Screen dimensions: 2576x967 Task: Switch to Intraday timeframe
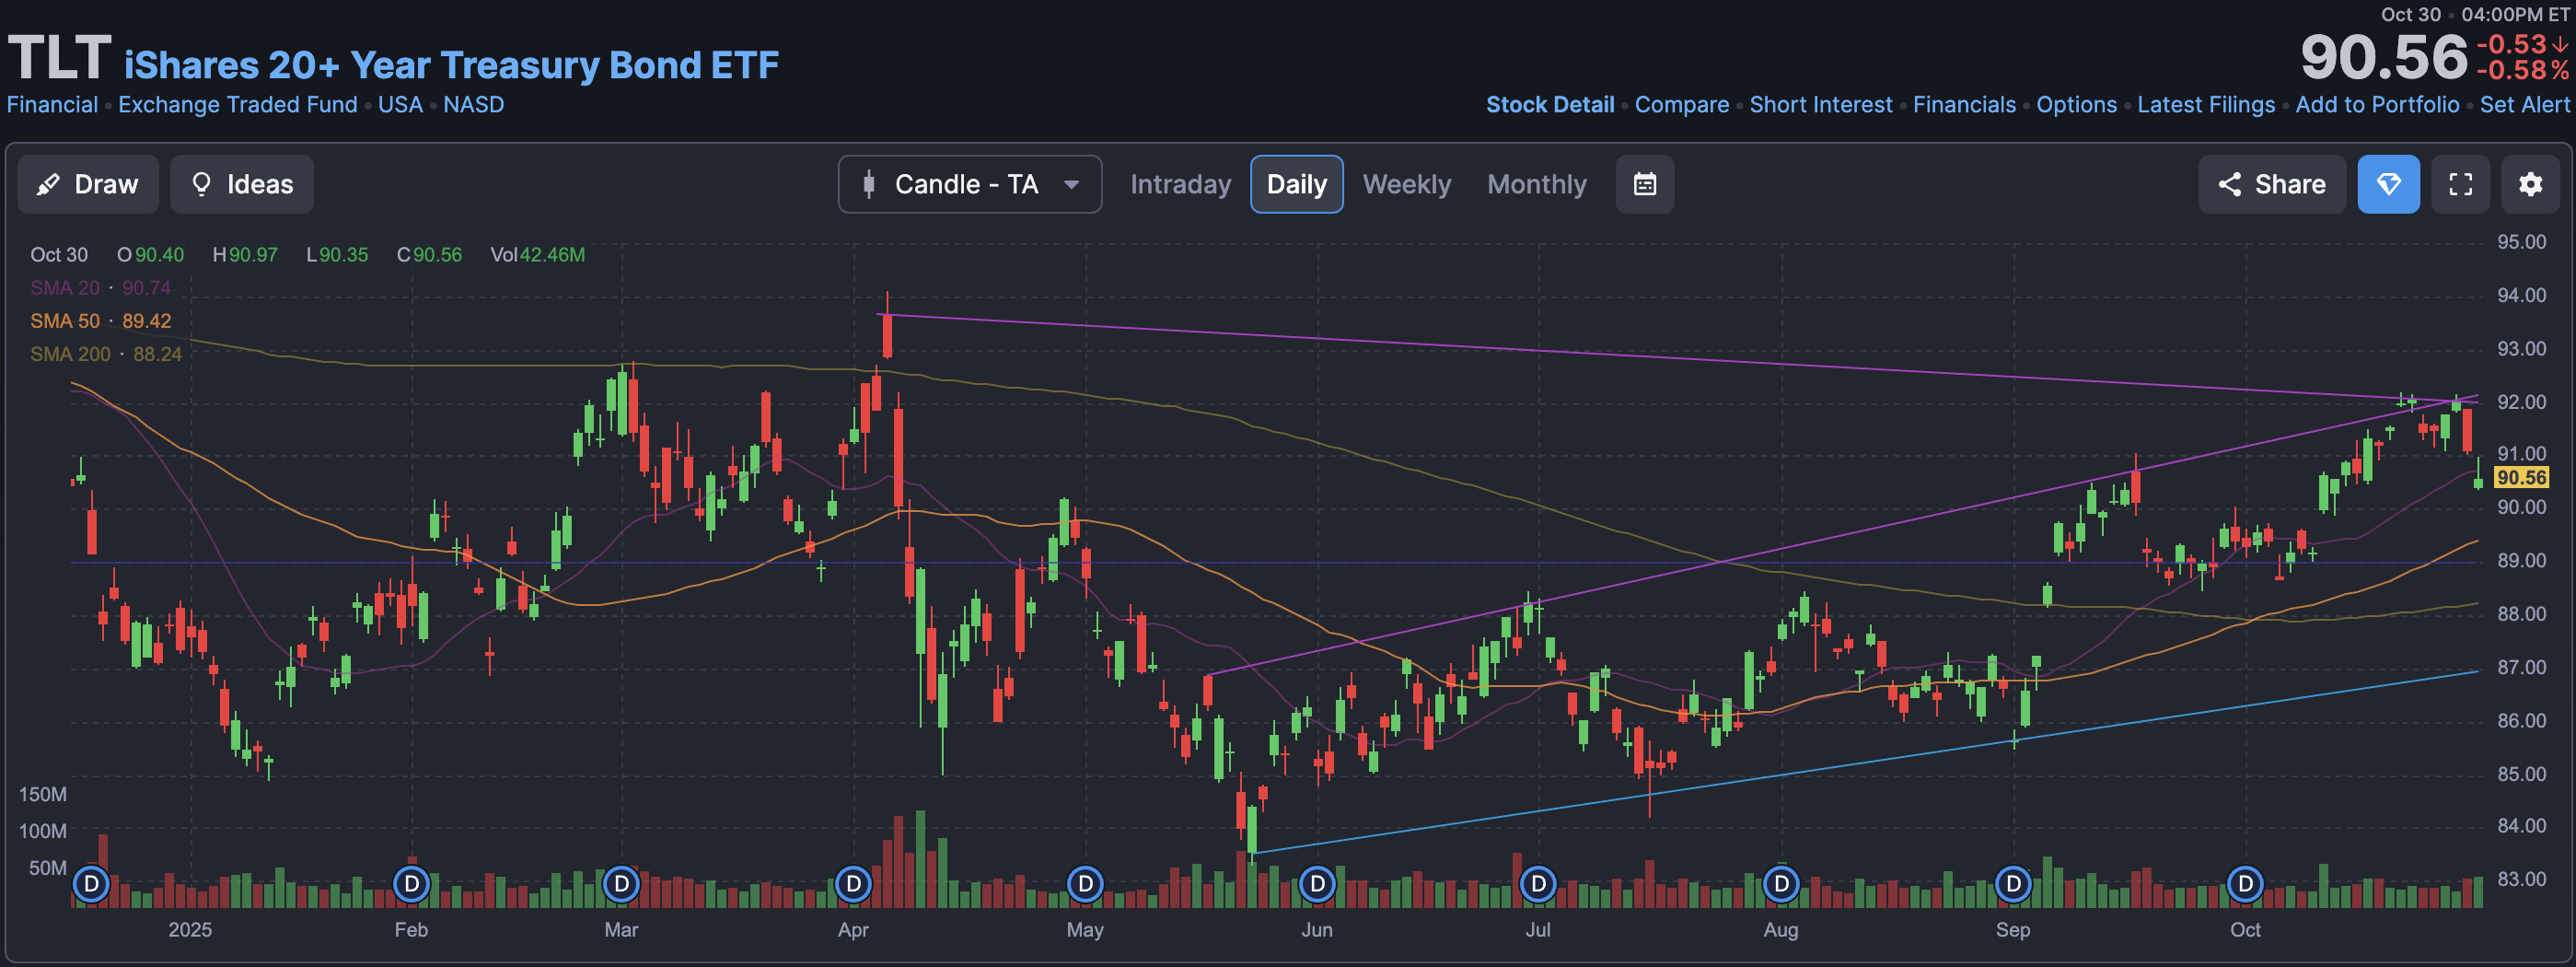[1180, 184]
